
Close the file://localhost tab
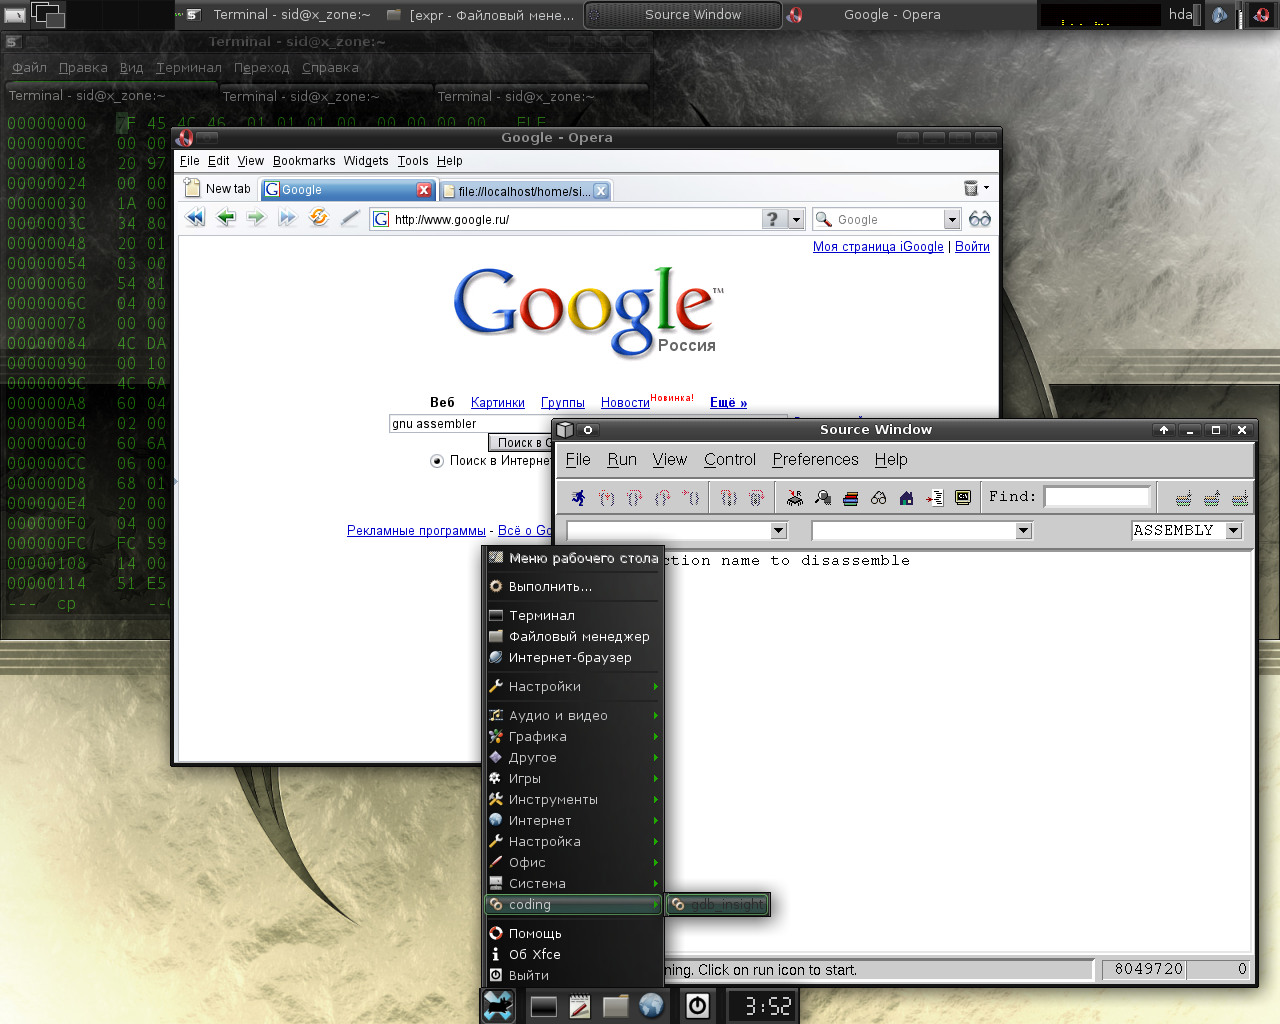(601, 191)
